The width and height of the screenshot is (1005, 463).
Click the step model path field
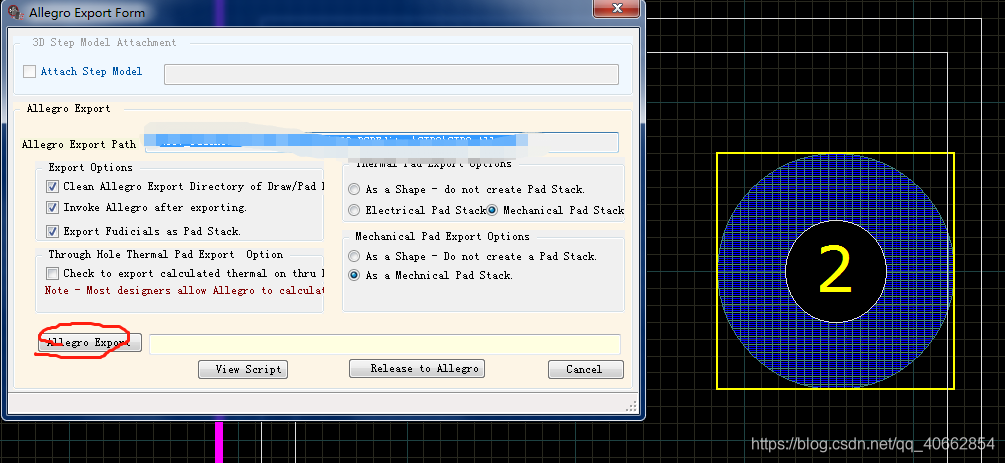click(391, 74)
